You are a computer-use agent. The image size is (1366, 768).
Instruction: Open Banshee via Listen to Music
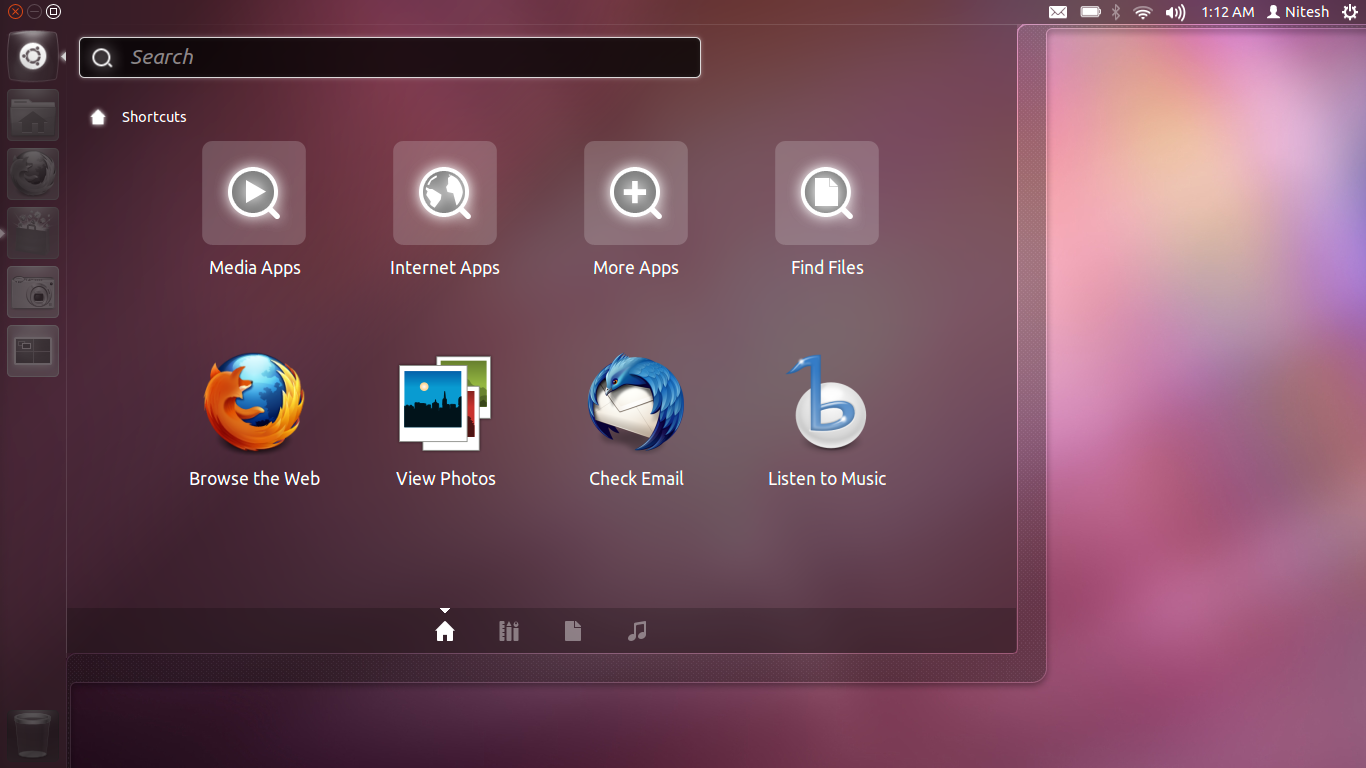click(x=827, y=403)
